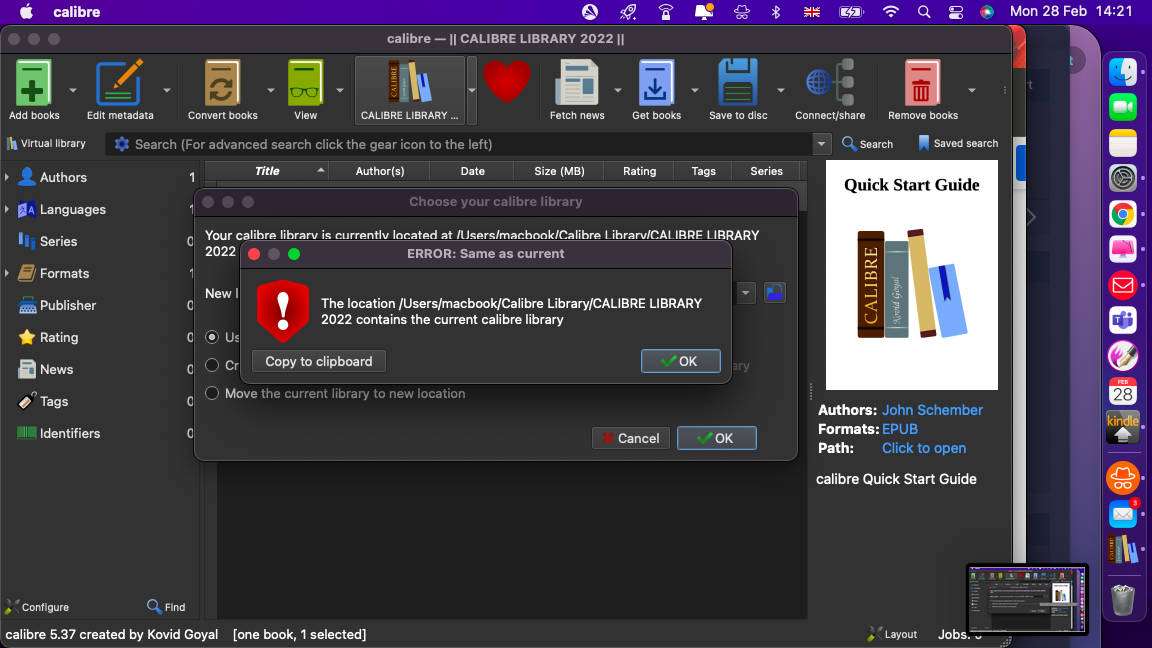Screen dimensions: 1152x648
Task: Open Edit metadata dropdown arrow
Action: click(167, 90)
